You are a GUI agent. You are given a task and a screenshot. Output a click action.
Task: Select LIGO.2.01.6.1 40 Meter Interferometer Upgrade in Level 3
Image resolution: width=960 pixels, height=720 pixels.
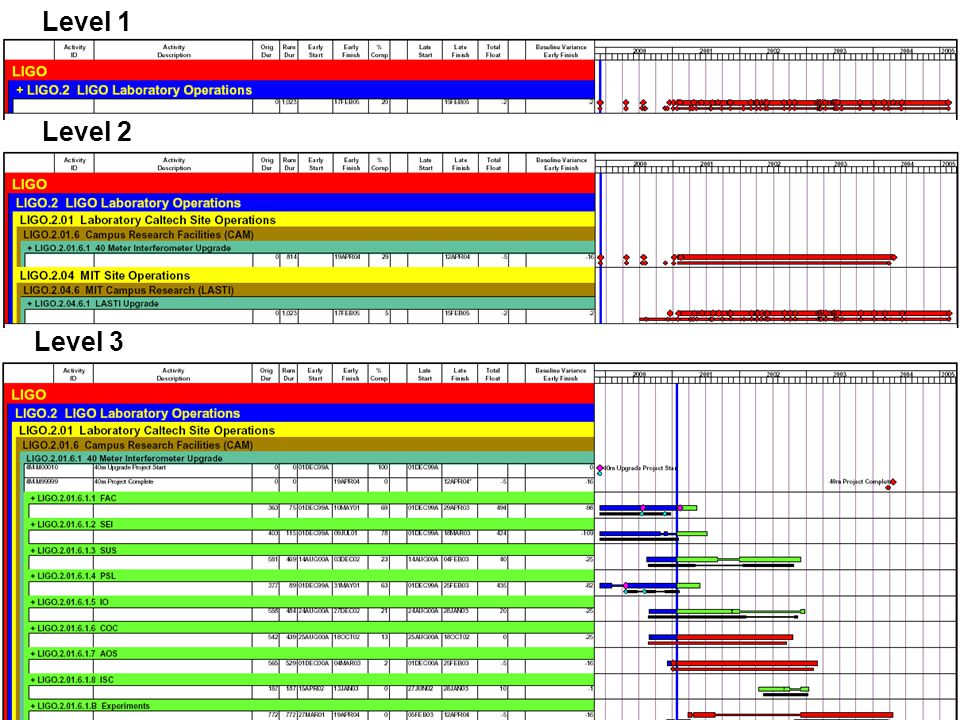coord(309,458)
